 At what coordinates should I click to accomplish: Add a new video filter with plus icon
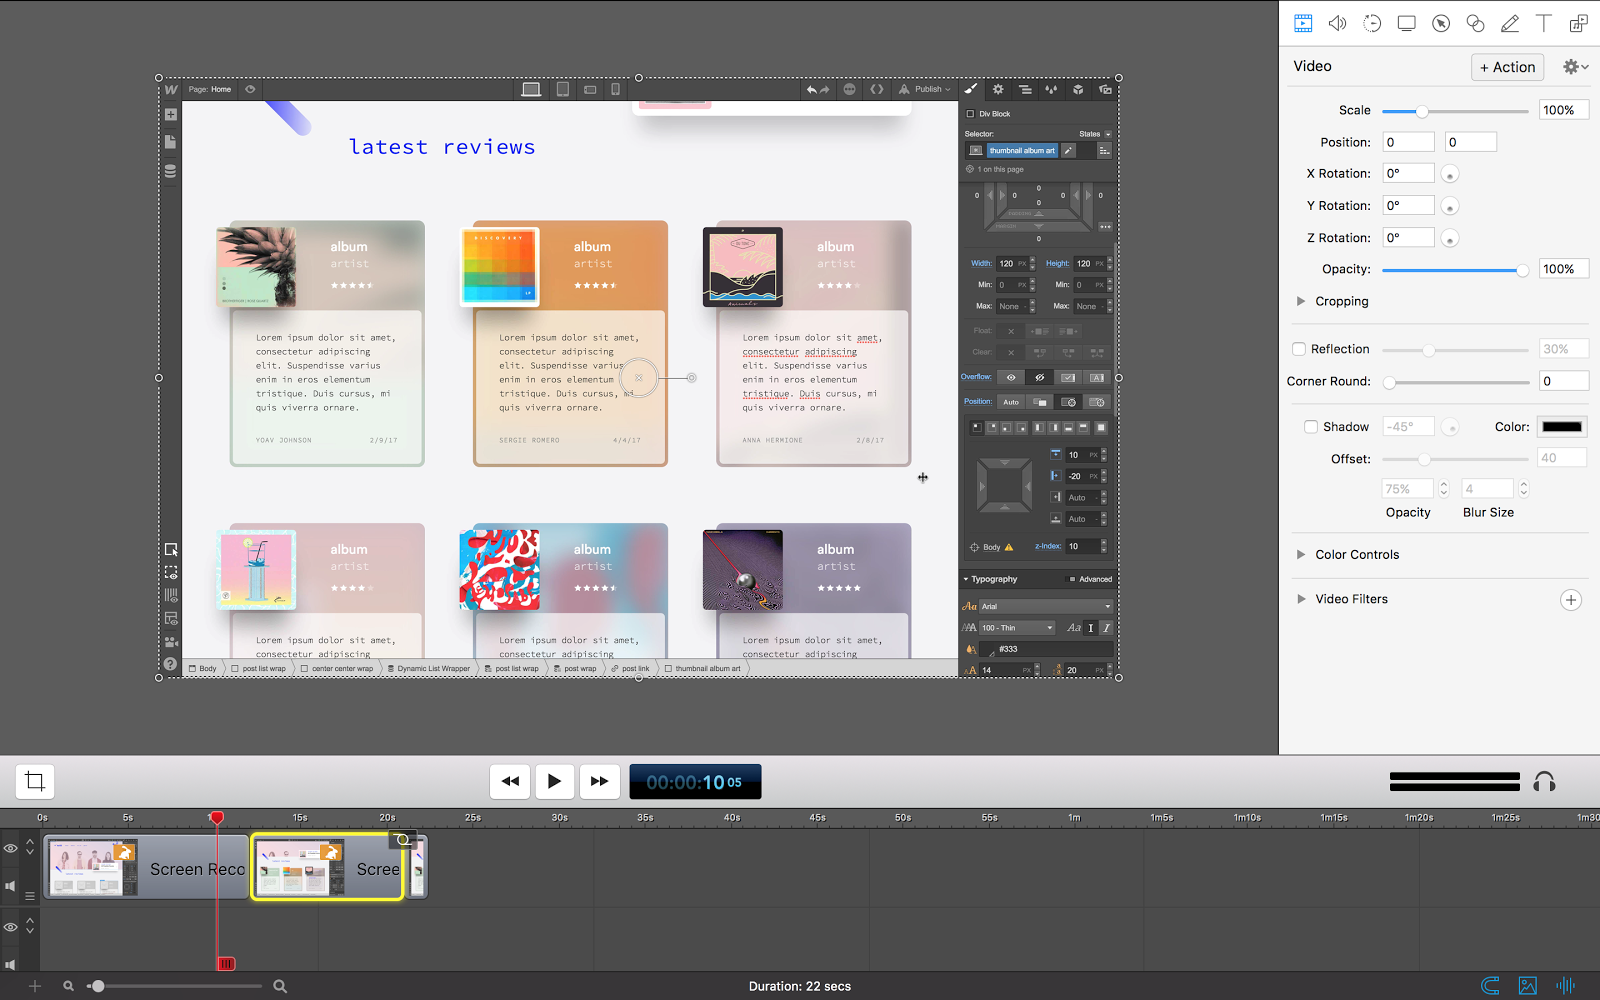[1571, 600]
